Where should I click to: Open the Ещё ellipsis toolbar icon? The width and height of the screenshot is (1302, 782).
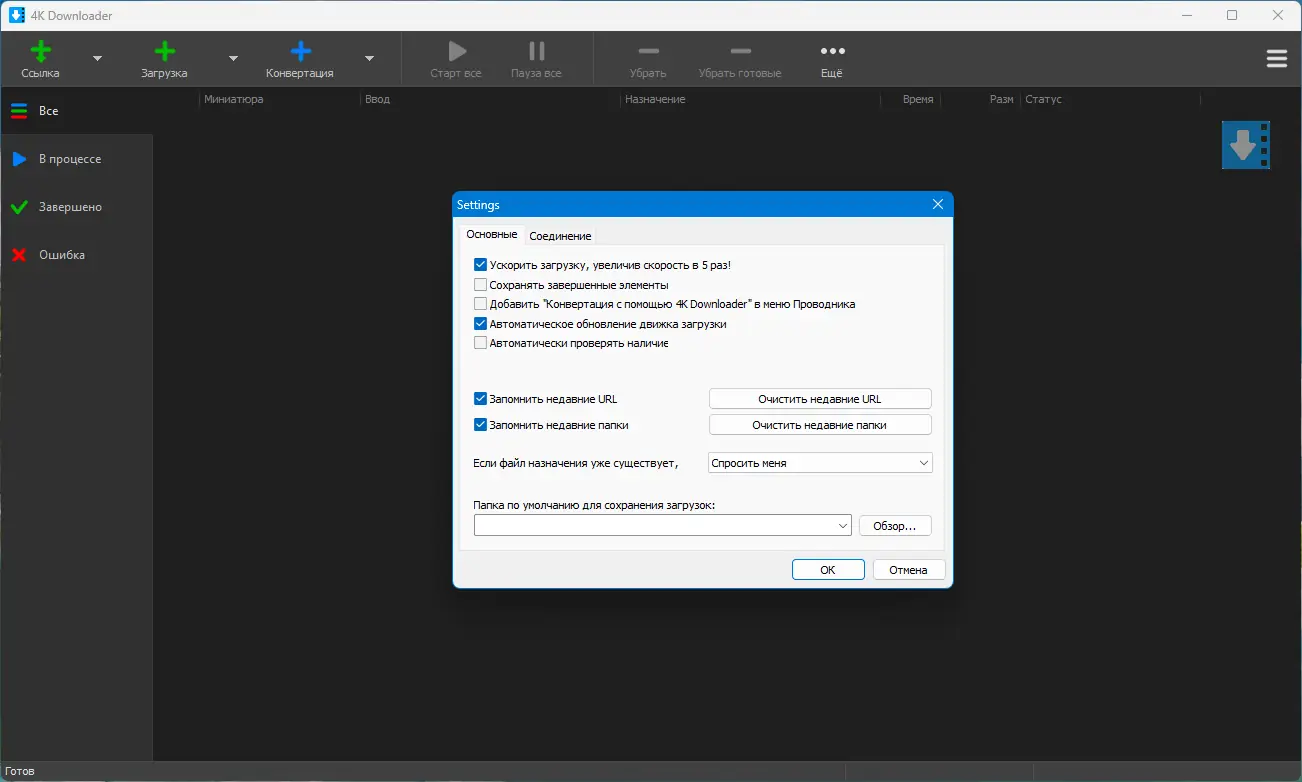831,50
